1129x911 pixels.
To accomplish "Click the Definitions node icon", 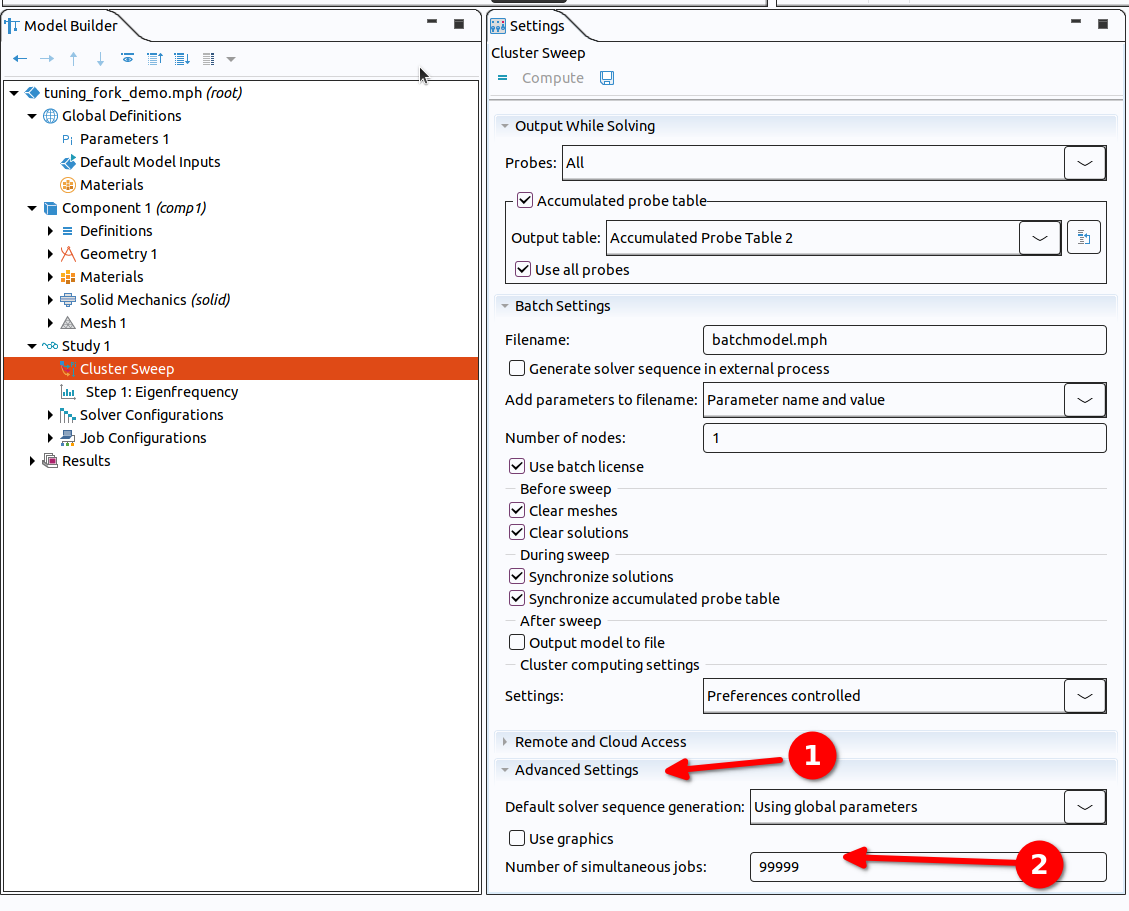I will pos(68,231).
